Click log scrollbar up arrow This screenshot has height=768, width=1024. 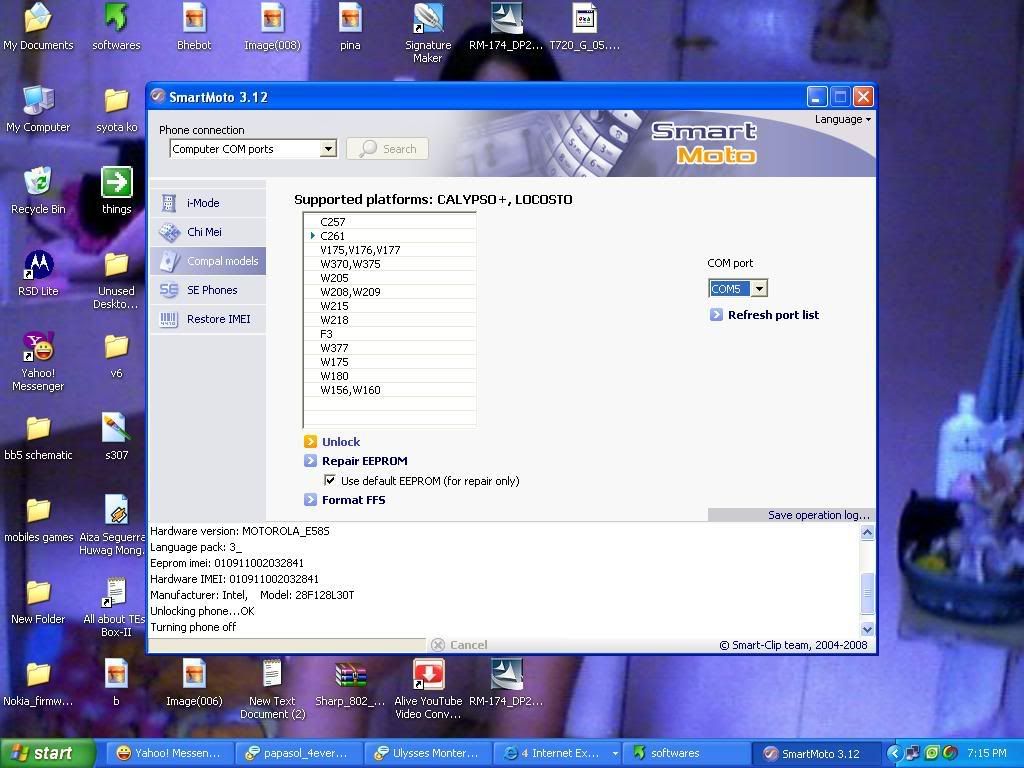click(x=867, y=532)
